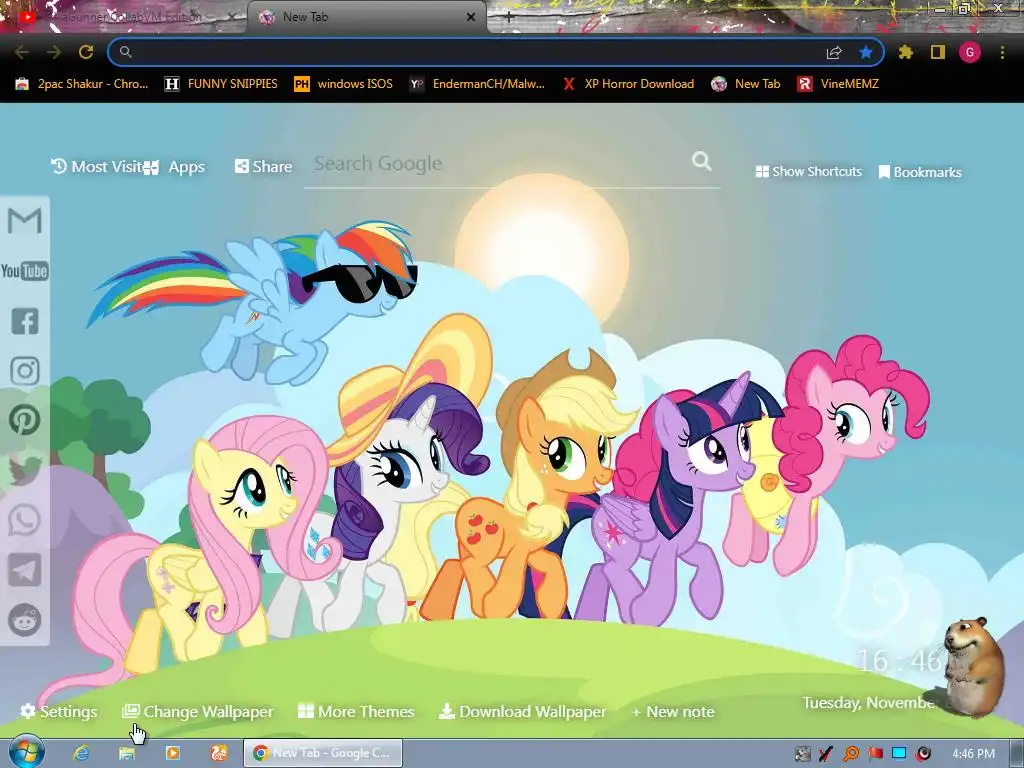Select the New Tab - Google Chrome taskbar button
Viewport: 1024px width, 768px height.
[x=323, y=753]
